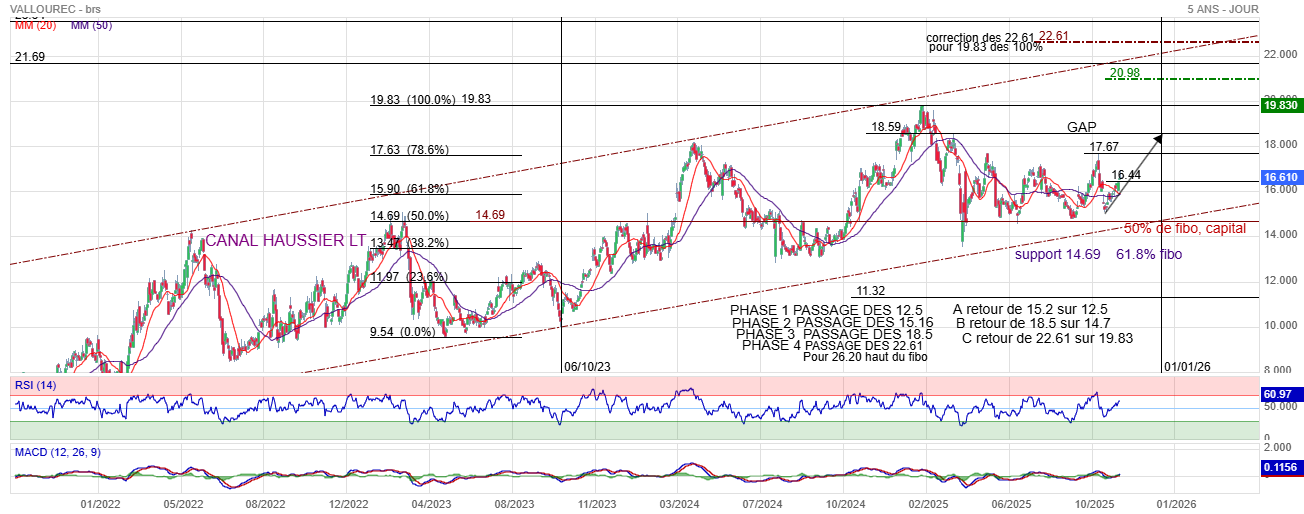Screen dimensions: 1304x514
Task: Click the '50% de fibo, capital' note
Action: [x=1185, y=229]
